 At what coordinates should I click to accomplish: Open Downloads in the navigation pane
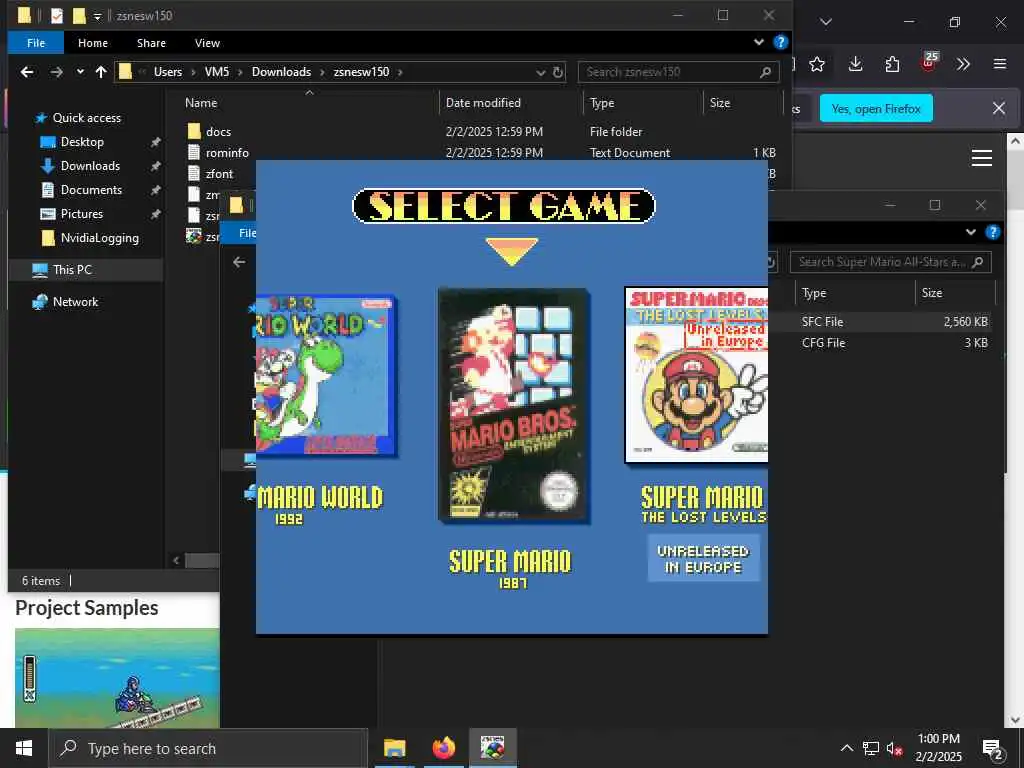90,166
